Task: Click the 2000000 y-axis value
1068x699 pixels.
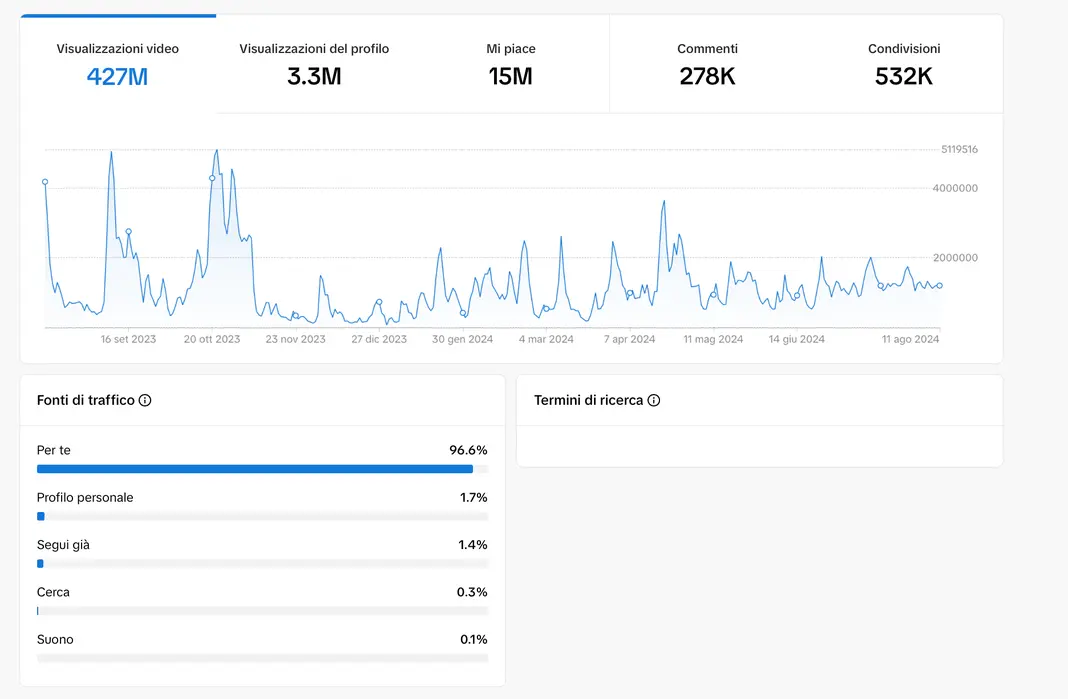Action: coord(955,258)
